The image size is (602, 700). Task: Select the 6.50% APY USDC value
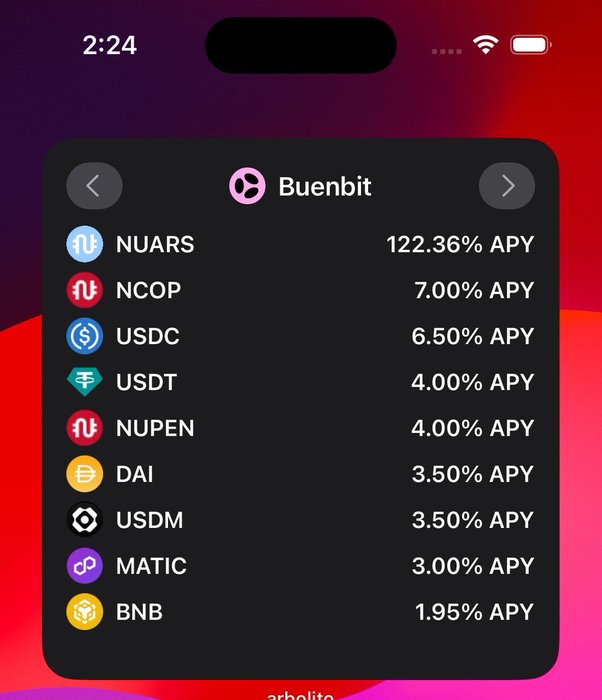[473, 336]
